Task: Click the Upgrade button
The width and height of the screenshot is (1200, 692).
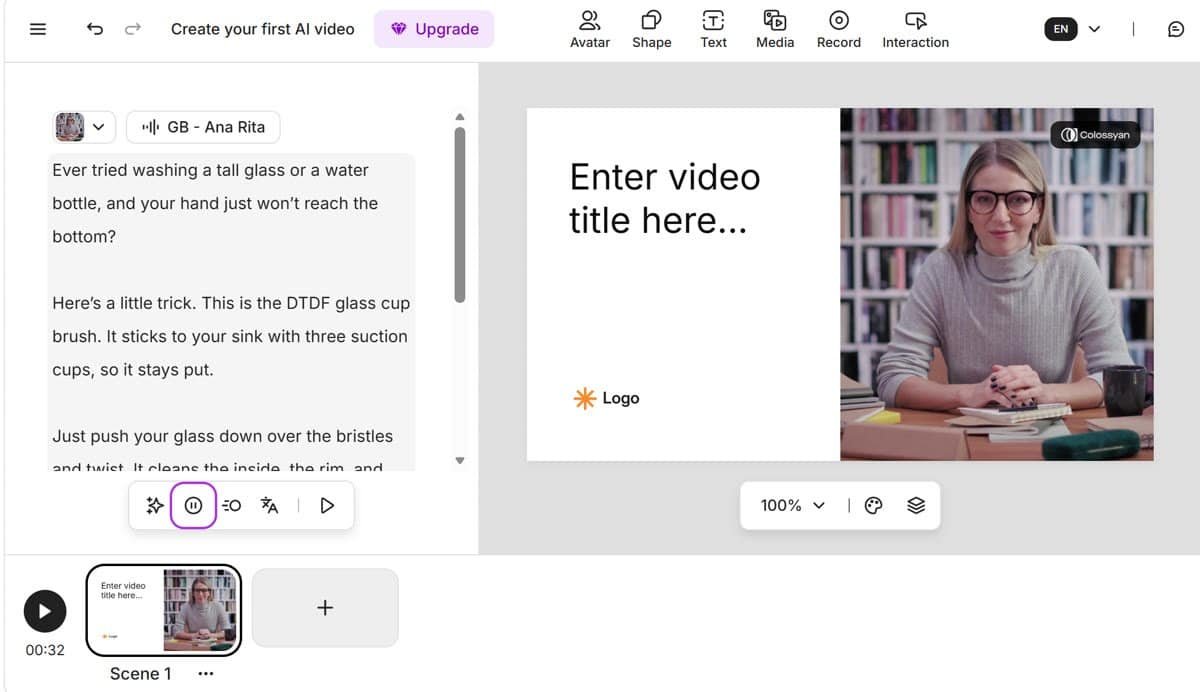Action: tap(434, 29)
